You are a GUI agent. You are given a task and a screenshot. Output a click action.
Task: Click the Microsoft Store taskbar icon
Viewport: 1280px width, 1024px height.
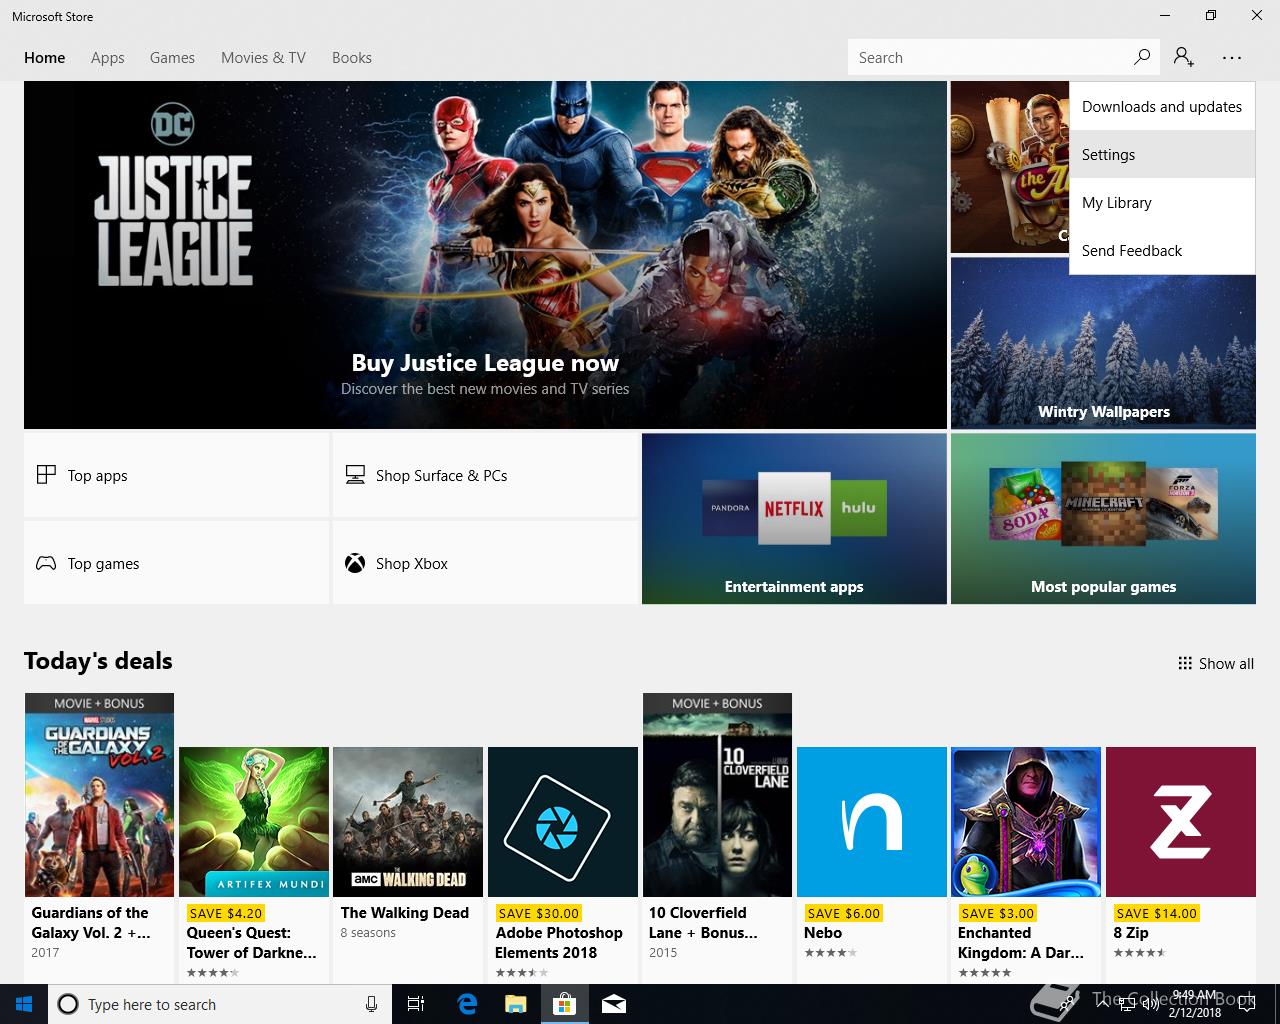pyautogui.click(x=564, y=1004)
